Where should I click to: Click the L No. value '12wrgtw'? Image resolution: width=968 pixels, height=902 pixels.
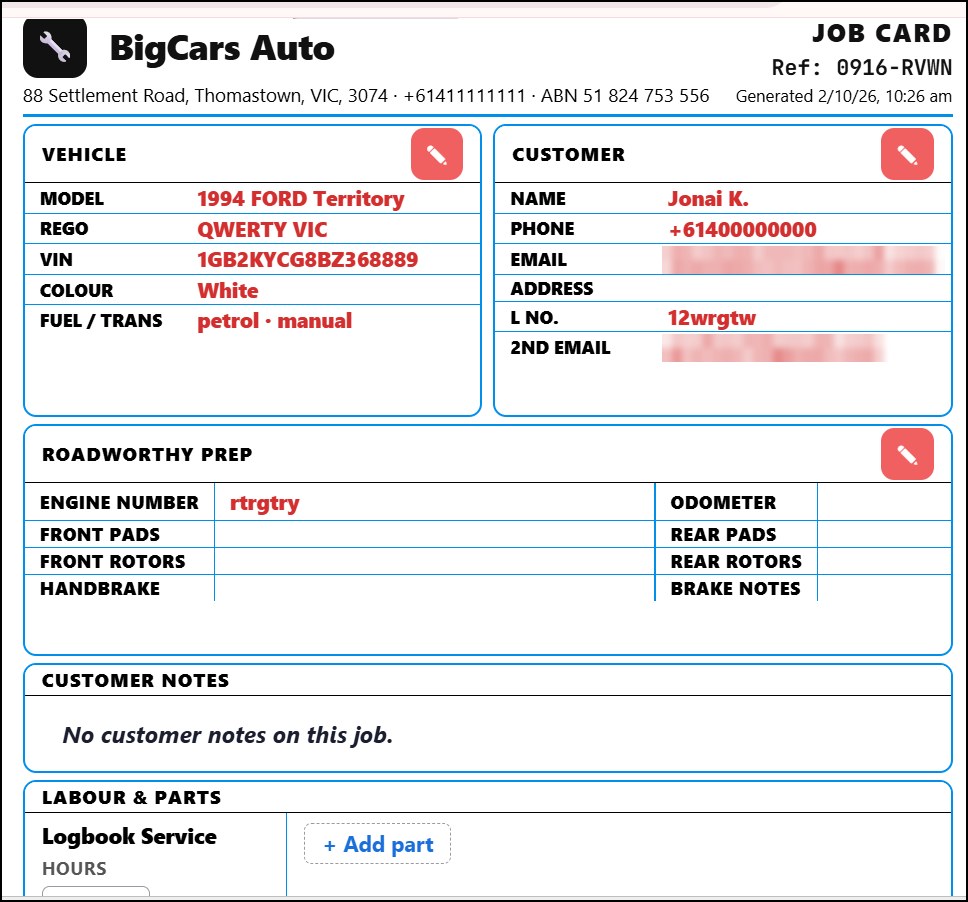[711, 318]
